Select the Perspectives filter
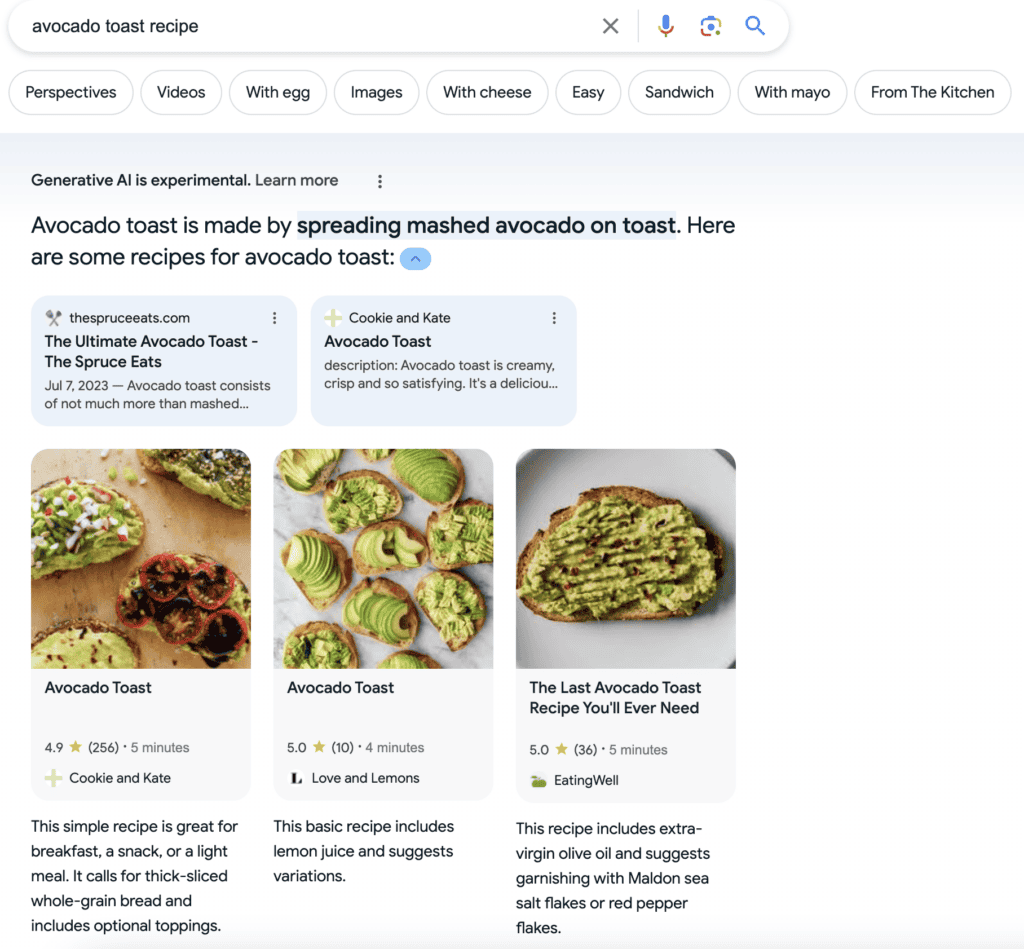This screenshot has height=949, width=1024. coord(70,92)
